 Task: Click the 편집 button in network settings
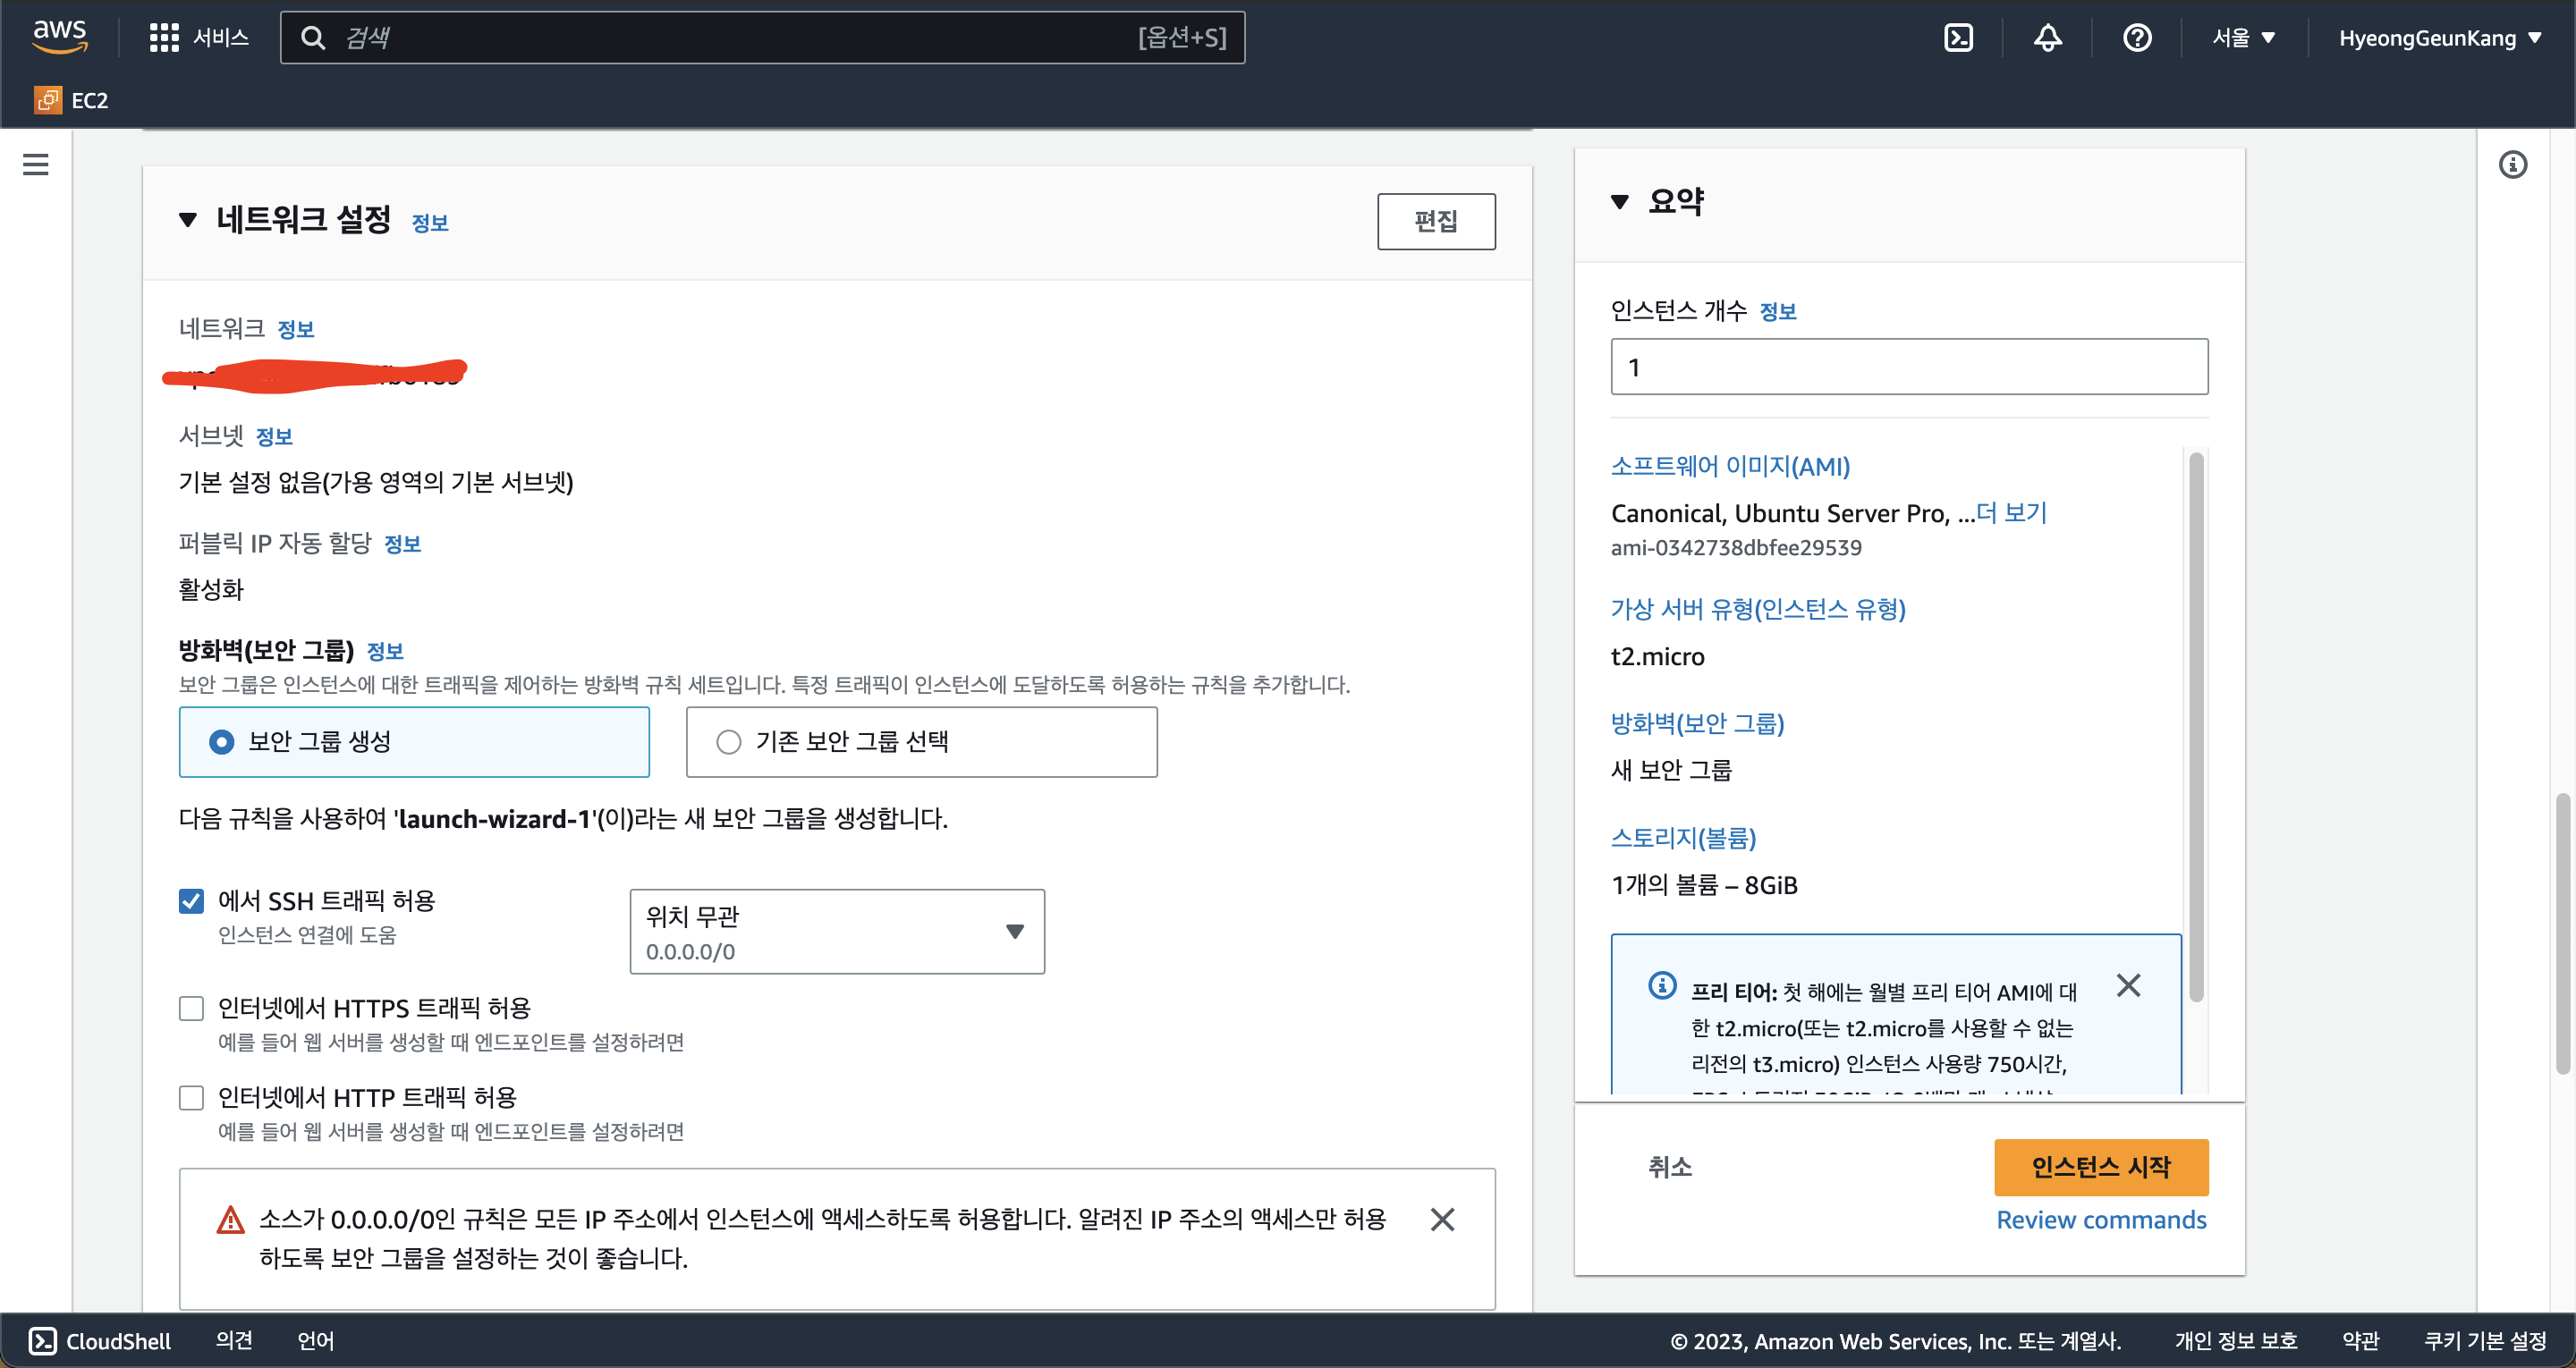[1435, 221]
